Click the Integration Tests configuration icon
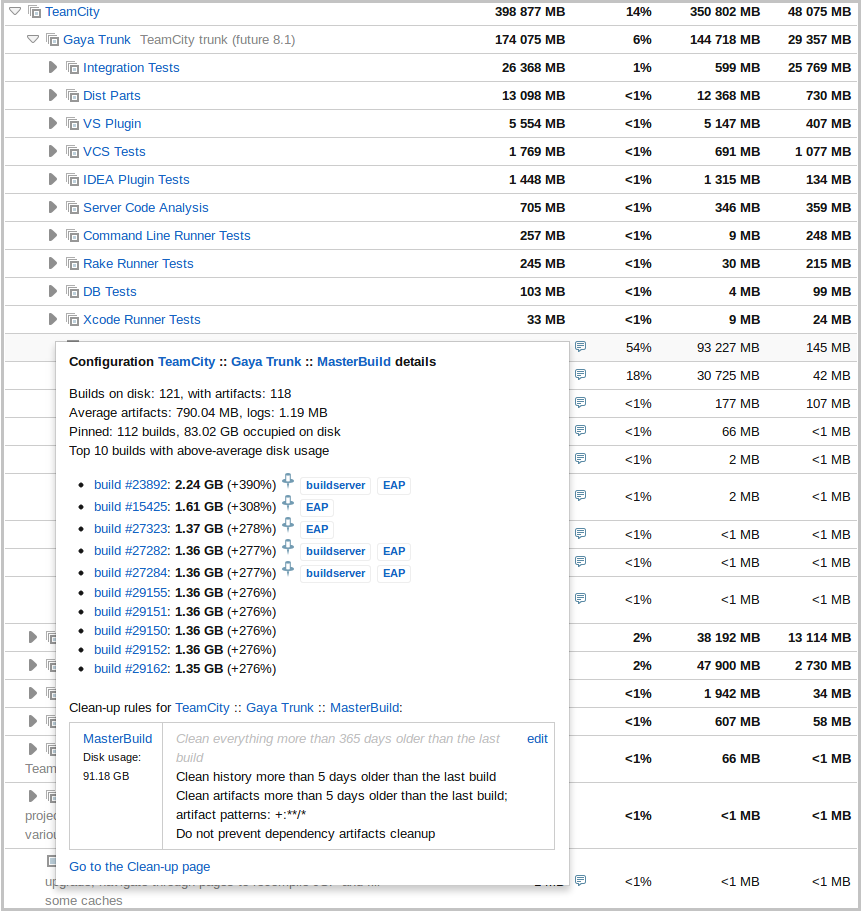Image resolution: width=862 pixels, height=914 pixels. pyautogui.click(x=72, y=67)
